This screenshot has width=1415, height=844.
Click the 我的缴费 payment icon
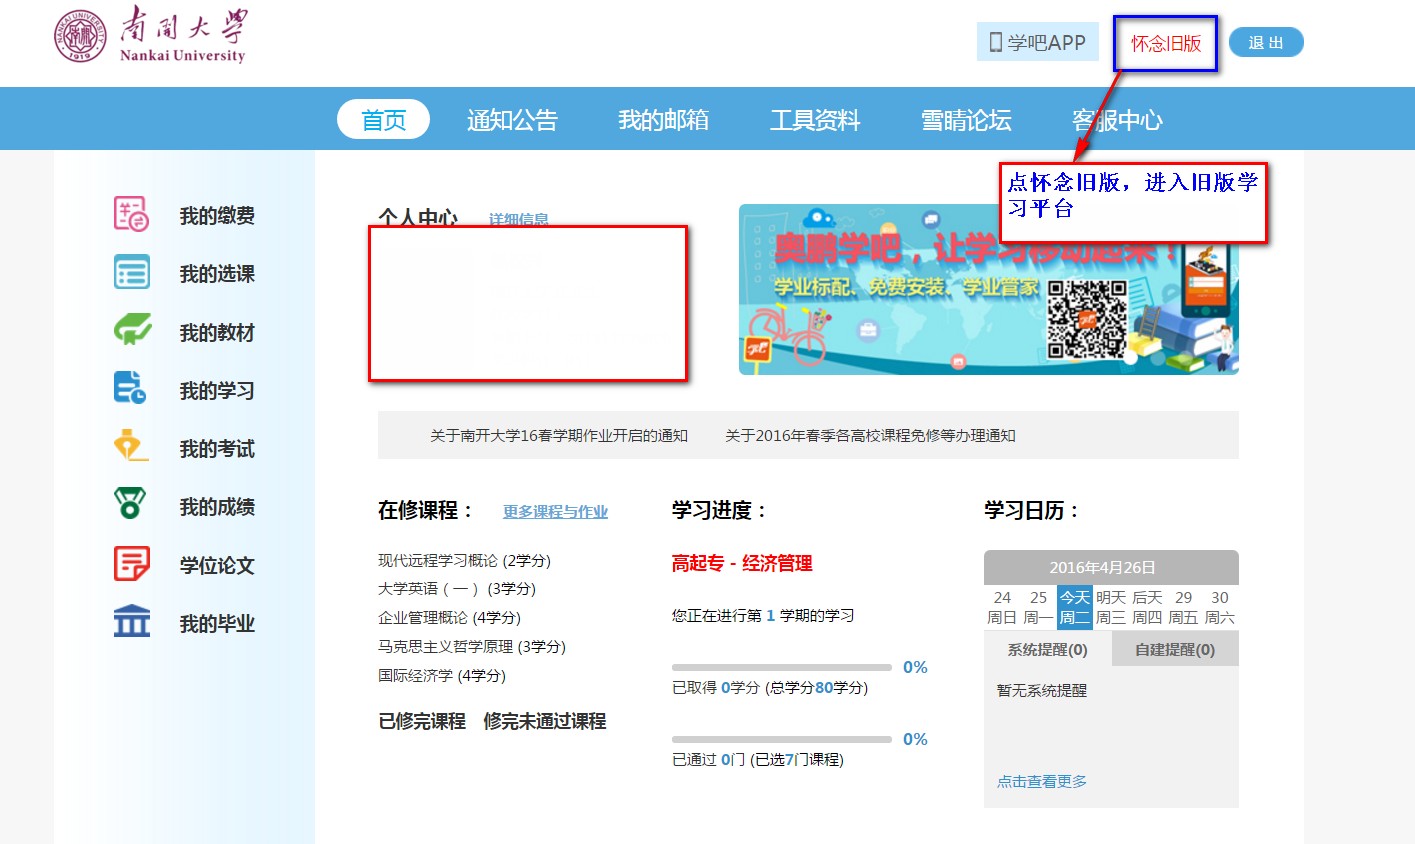click(x=131, y=215)
